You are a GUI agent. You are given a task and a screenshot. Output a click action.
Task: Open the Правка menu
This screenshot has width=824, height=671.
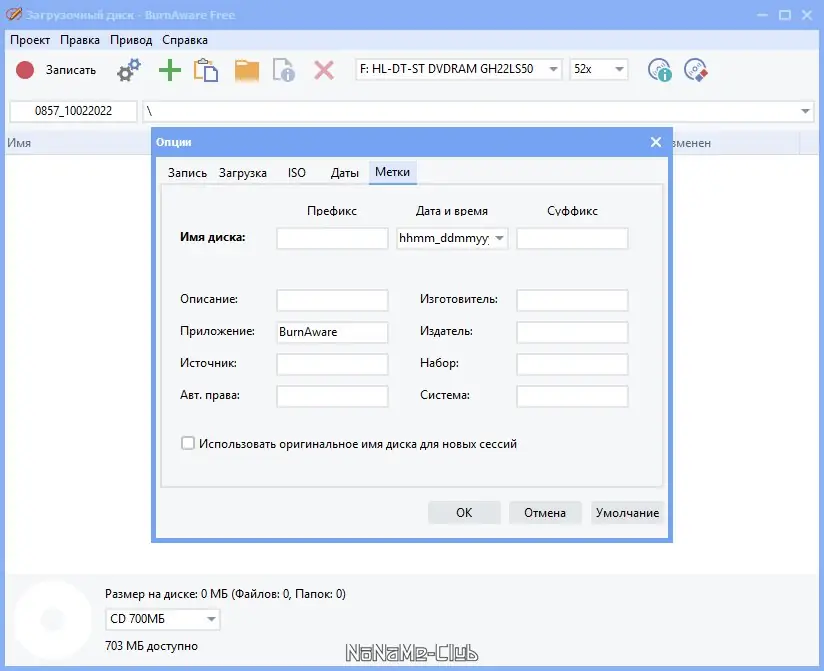click(80, 40)
